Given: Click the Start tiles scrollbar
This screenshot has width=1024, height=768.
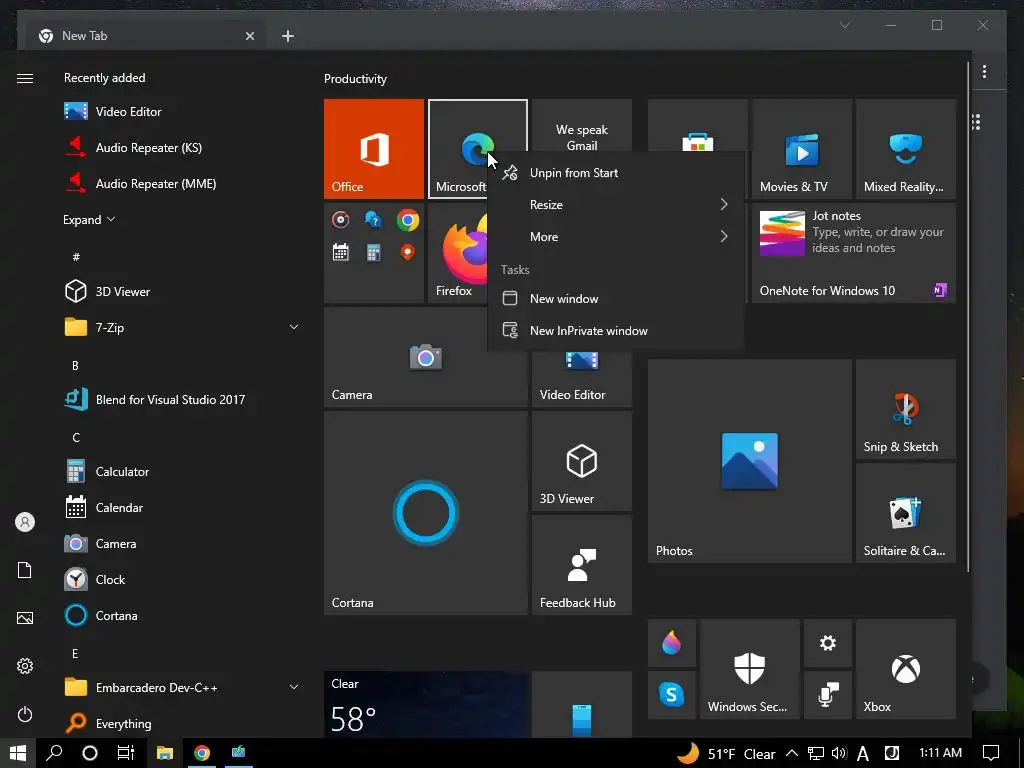Looking at the screenshot, I should [967, 317].
